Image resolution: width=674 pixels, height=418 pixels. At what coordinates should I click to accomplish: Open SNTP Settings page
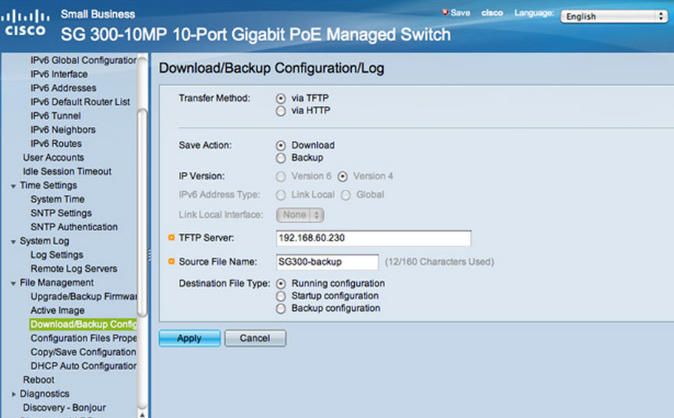pyautogui.click(x=61, y=213)
